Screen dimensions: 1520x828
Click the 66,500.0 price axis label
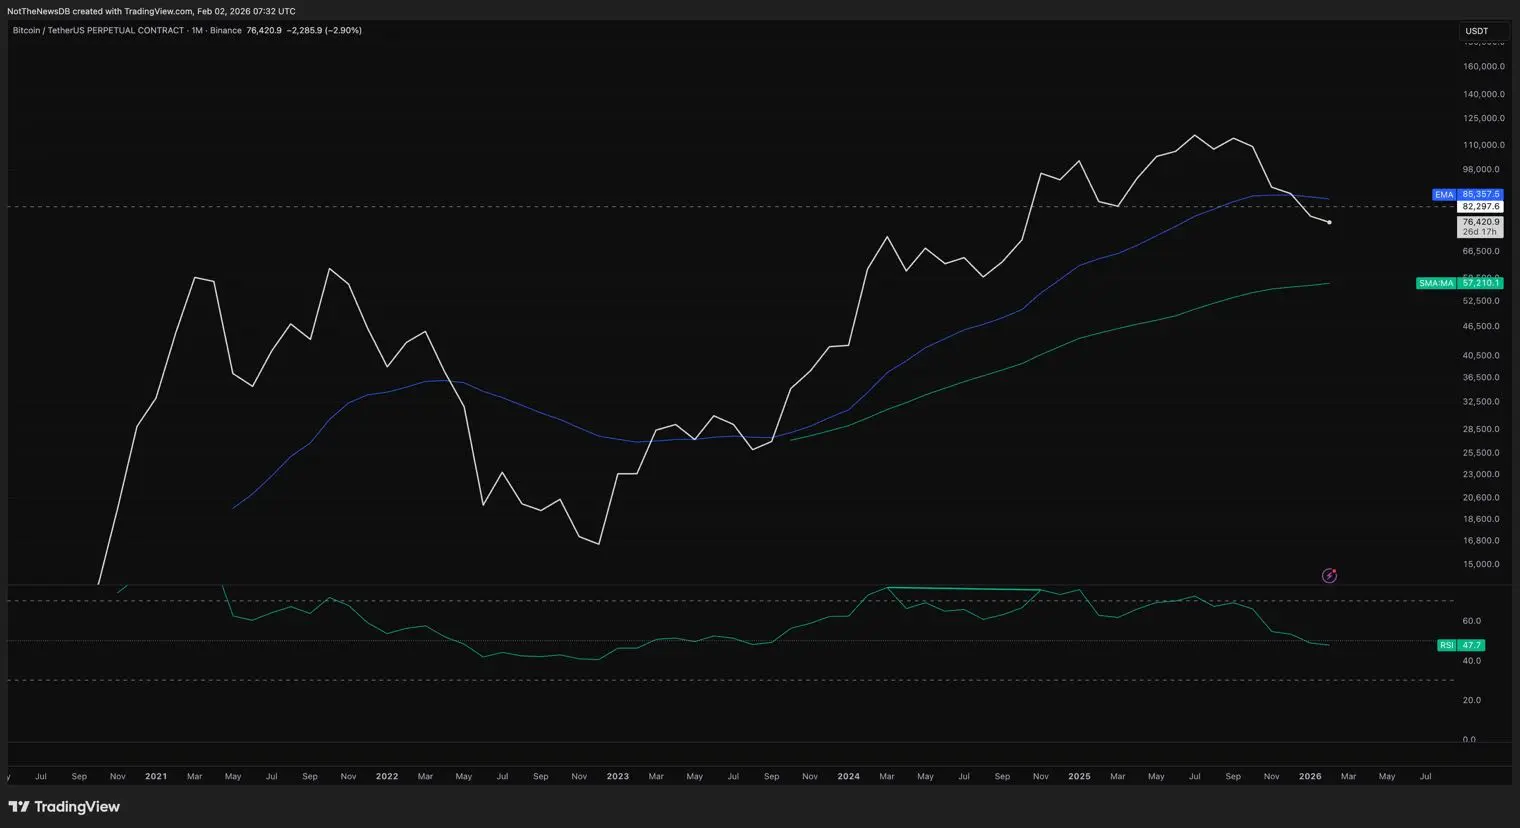tap(1481, 252)
